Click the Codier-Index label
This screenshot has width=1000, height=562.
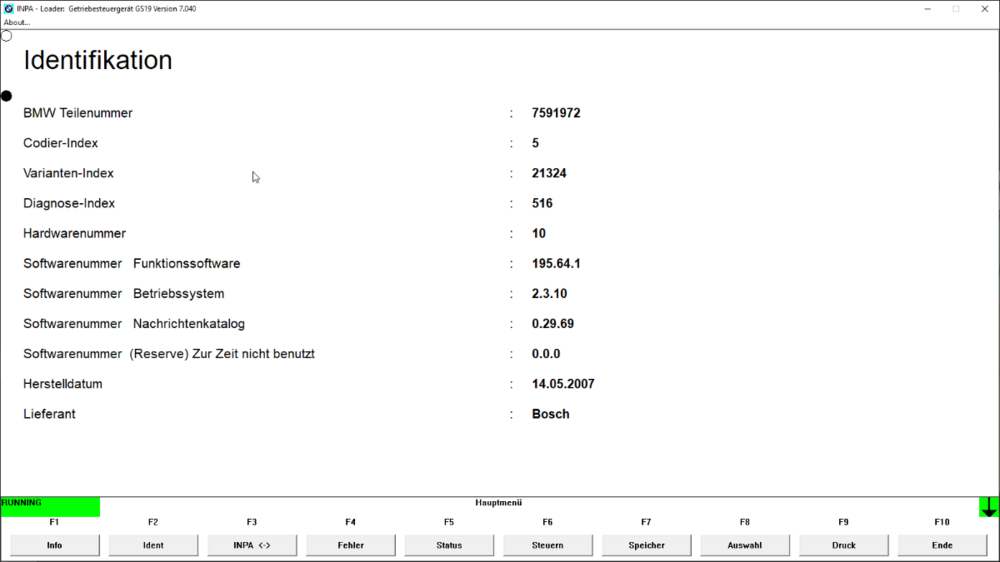61,144
